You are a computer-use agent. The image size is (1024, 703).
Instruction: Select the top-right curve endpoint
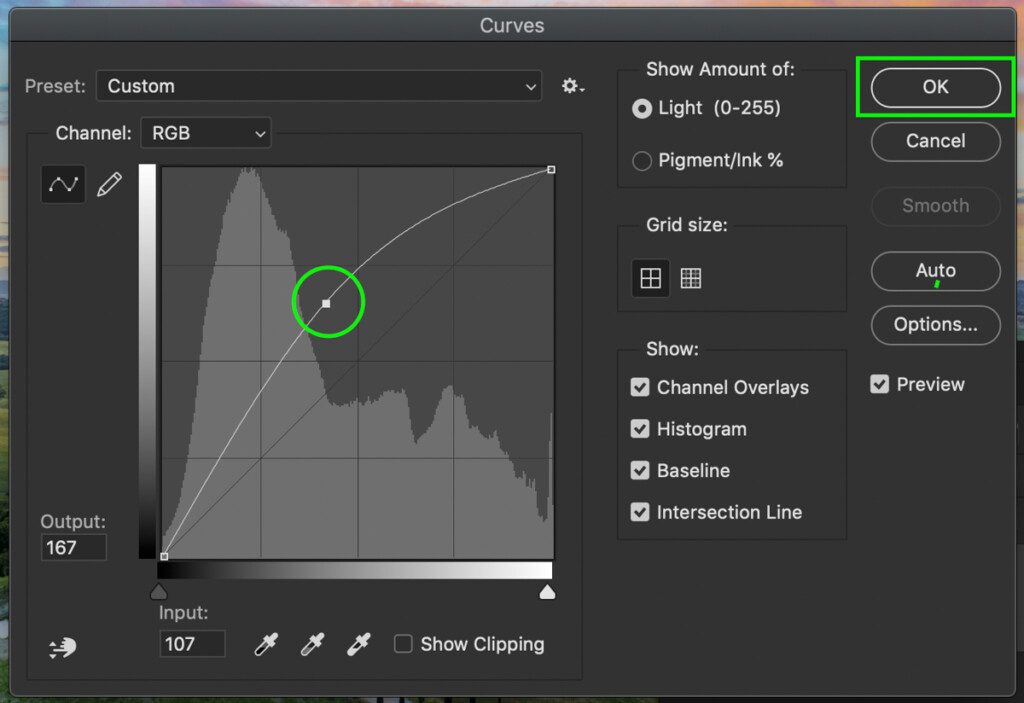551,170
